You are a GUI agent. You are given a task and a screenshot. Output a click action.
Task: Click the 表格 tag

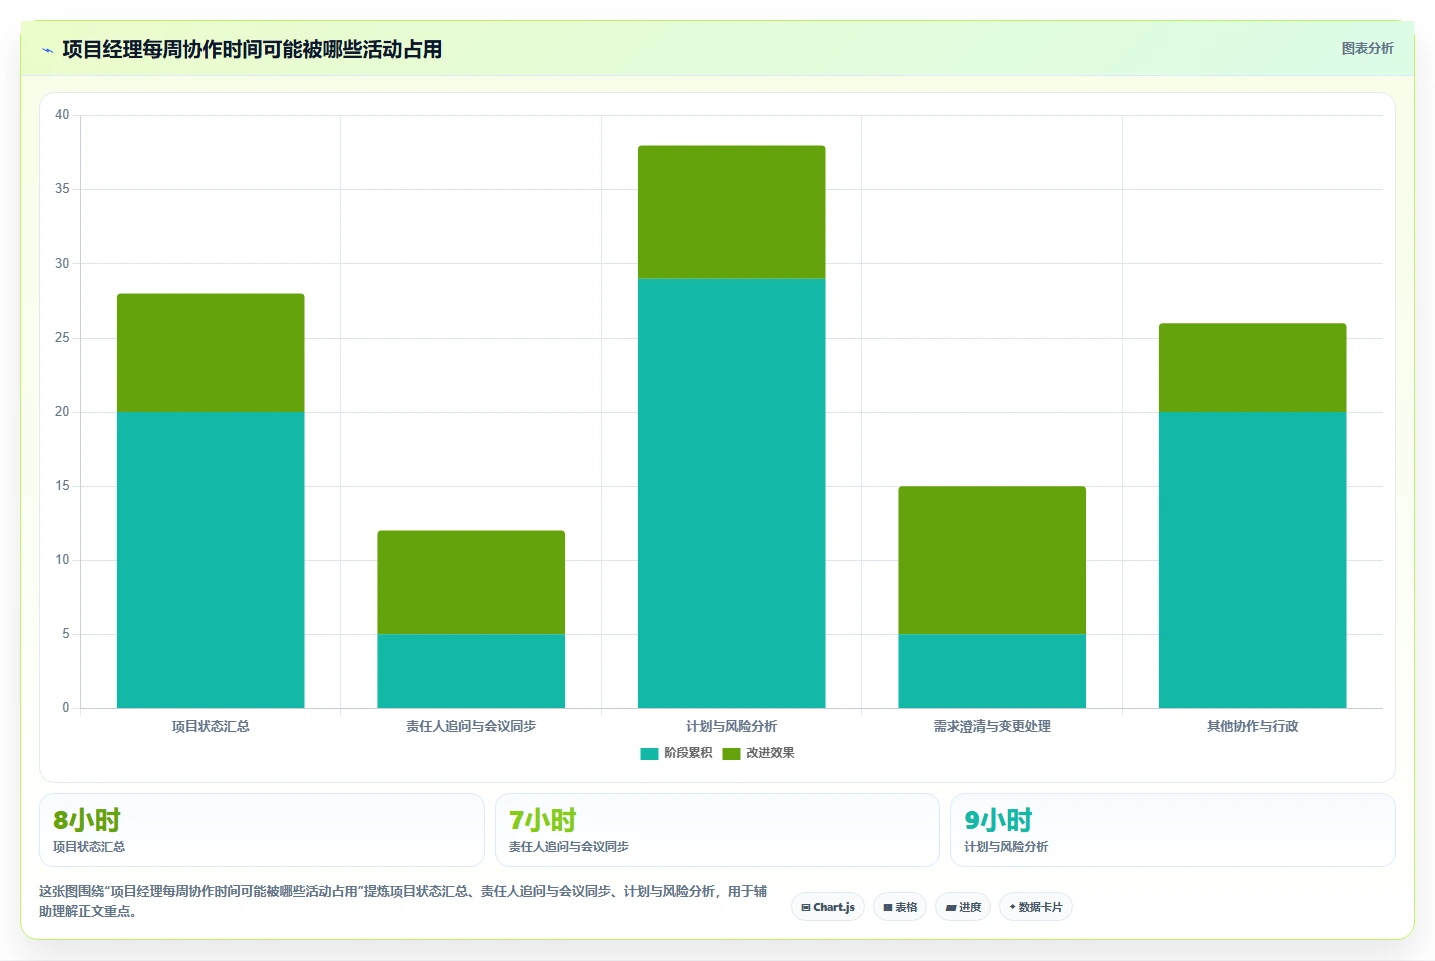(x=900, y=907)
